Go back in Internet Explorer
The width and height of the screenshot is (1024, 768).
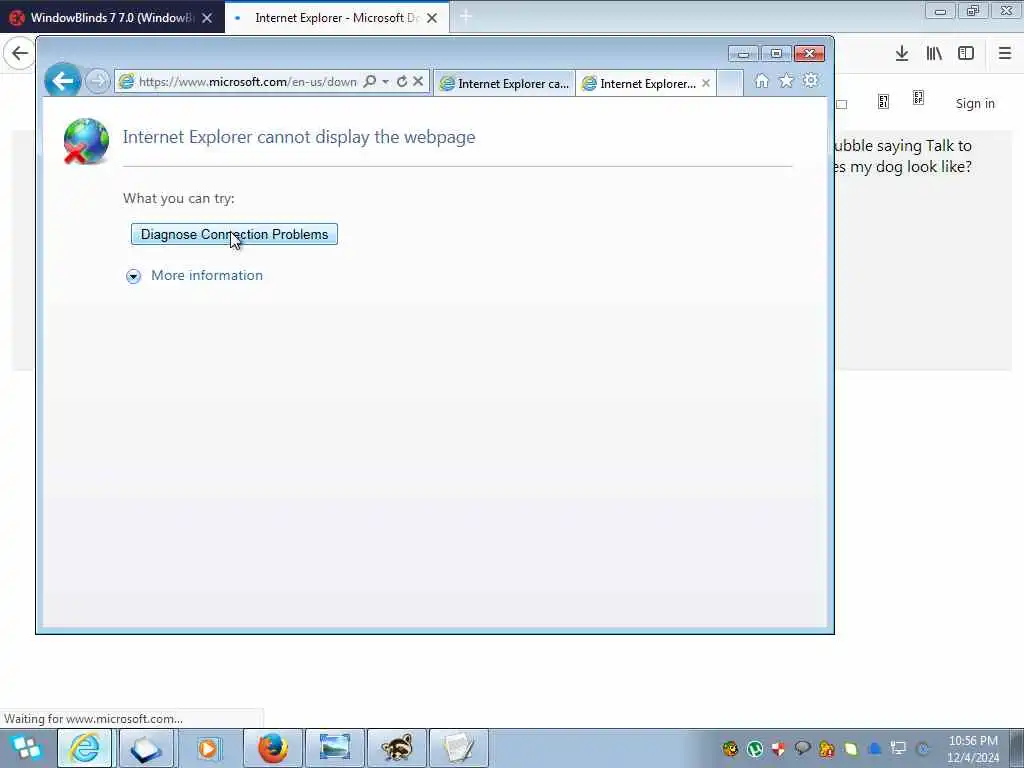(x=63, y=81)
